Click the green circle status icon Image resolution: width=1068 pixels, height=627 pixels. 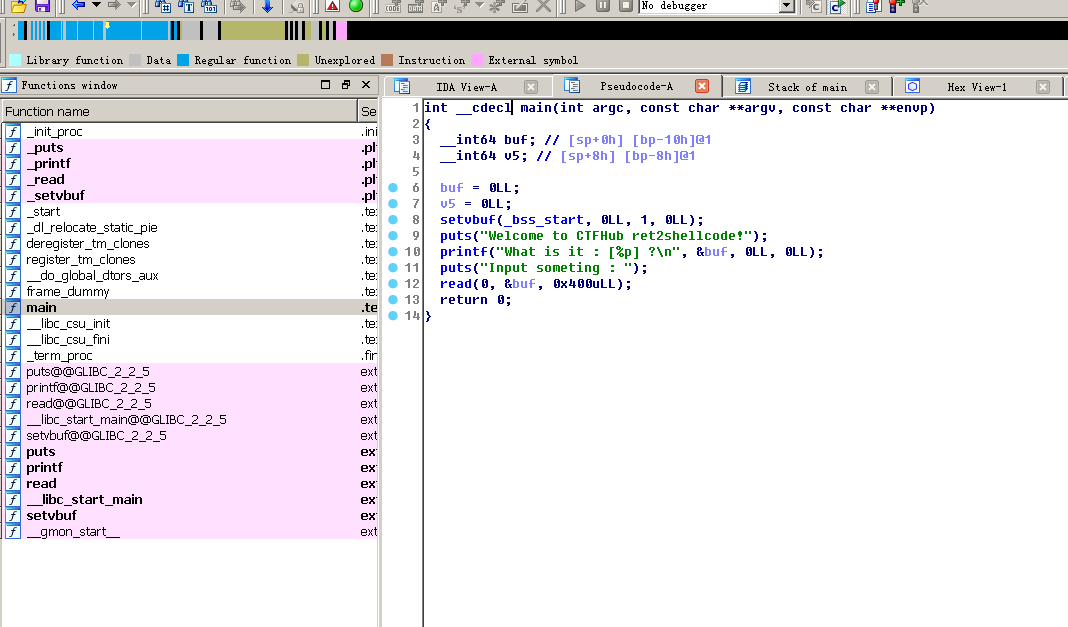355,6
